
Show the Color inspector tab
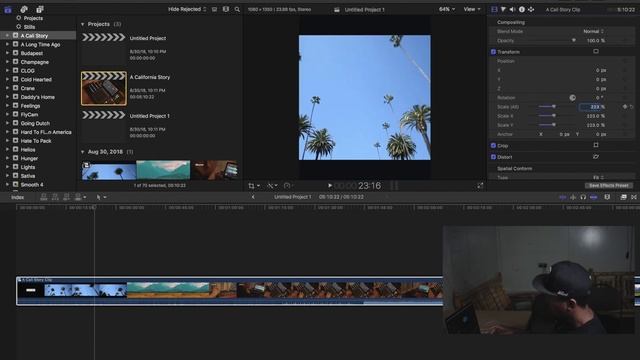pyautogui.click(x=503, y=9)
